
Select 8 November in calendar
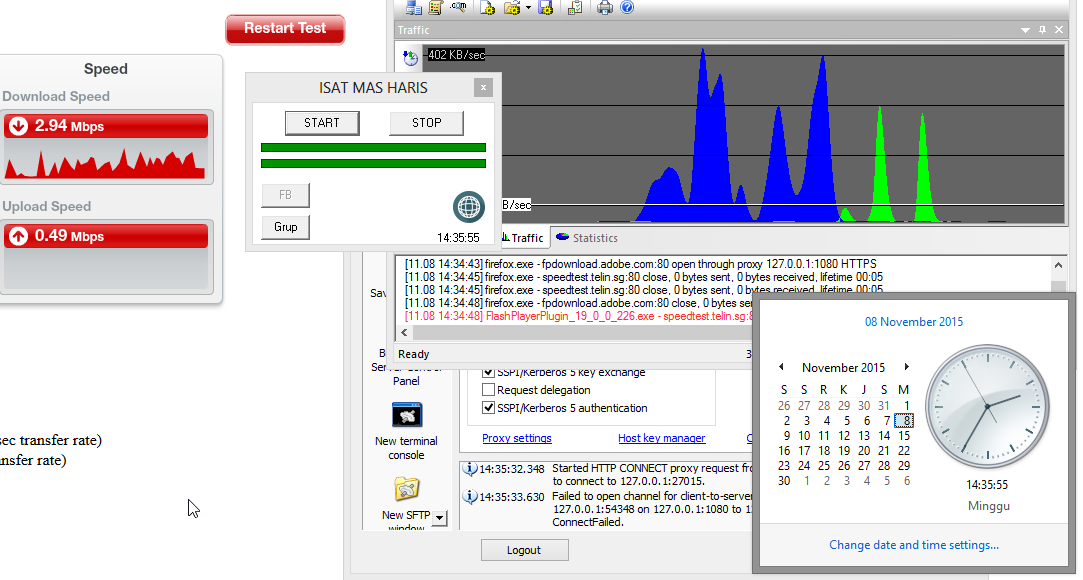tap(904, 420)
